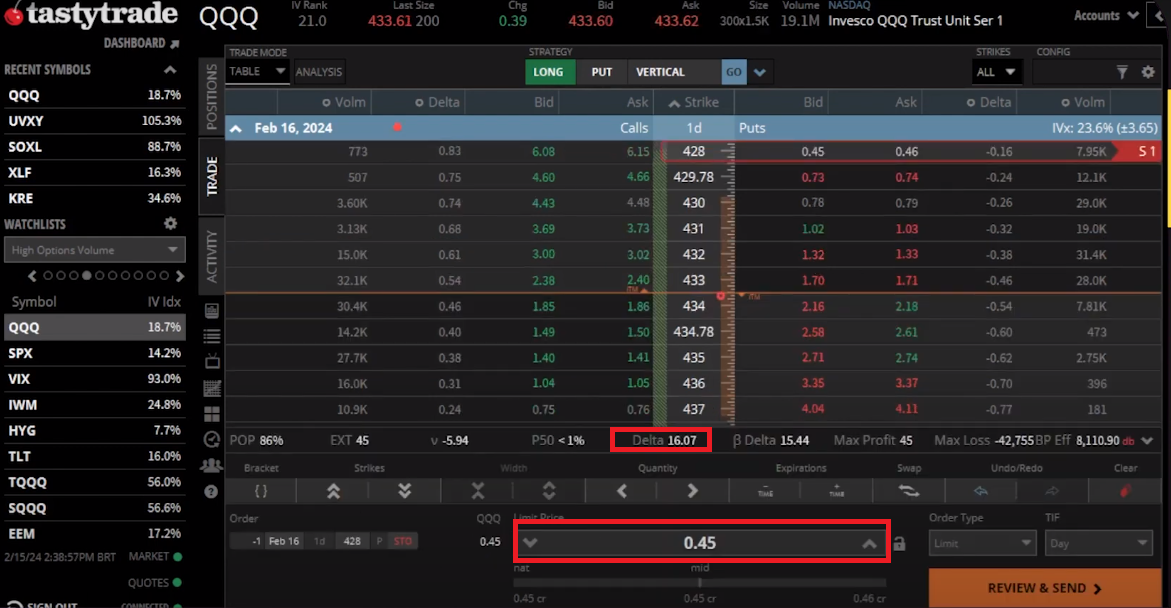Click the filter funnel icon in Config
1171x608 pixels.
point(1122,72)
